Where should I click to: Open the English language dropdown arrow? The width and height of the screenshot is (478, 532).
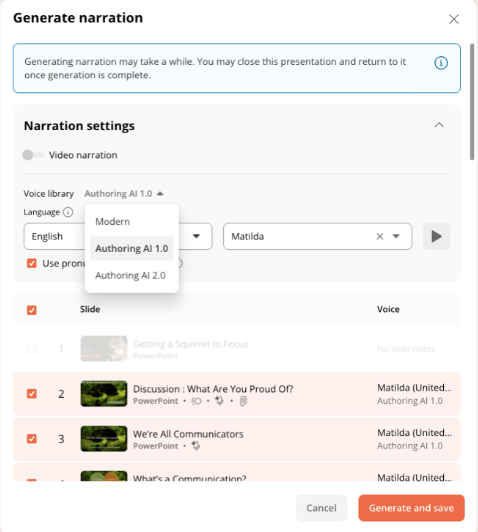196,236
